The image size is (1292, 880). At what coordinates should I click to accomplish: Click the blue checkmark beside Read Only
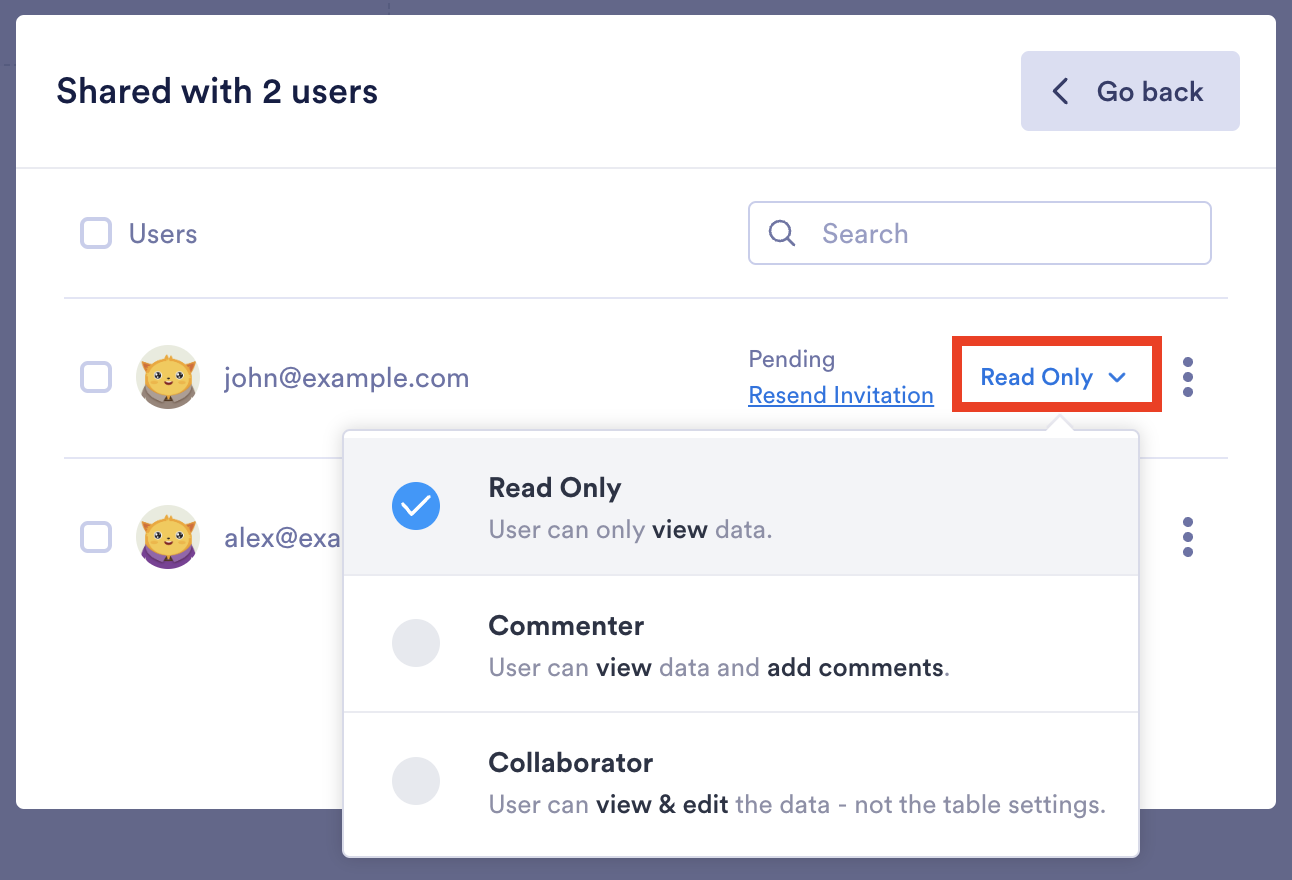coord(416,507)
